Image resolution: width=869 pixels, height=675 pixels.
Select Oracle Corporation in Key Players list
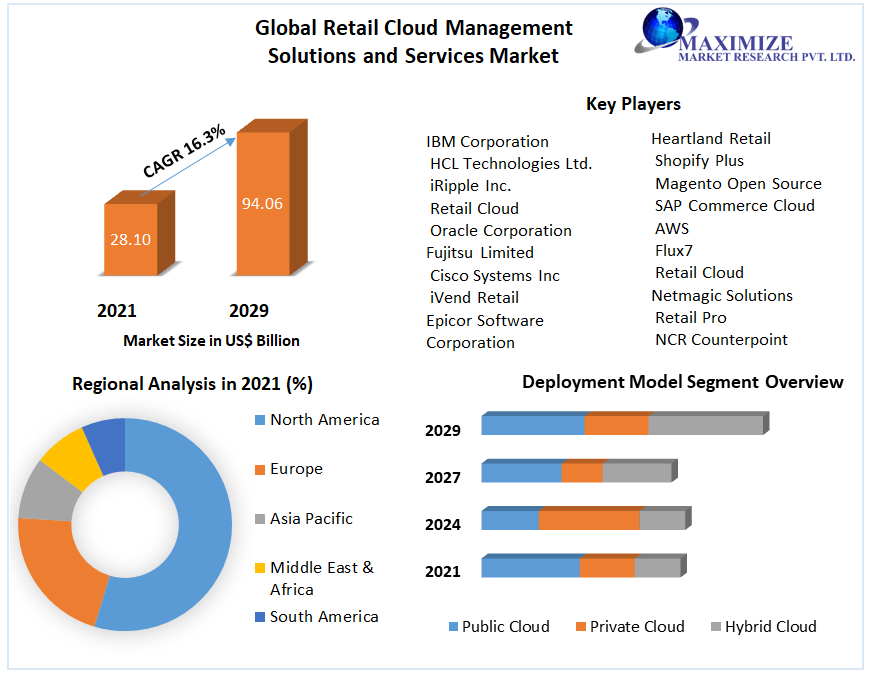pyautogui.click(x=500, y=231)
